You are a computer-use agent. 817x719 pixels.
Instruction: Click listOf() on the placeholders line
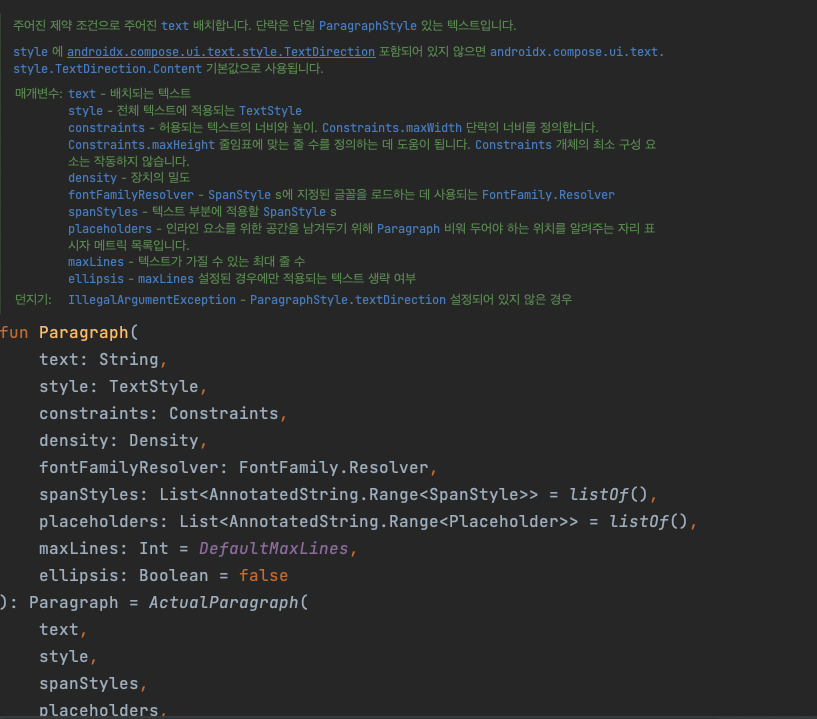click(648, 522)
